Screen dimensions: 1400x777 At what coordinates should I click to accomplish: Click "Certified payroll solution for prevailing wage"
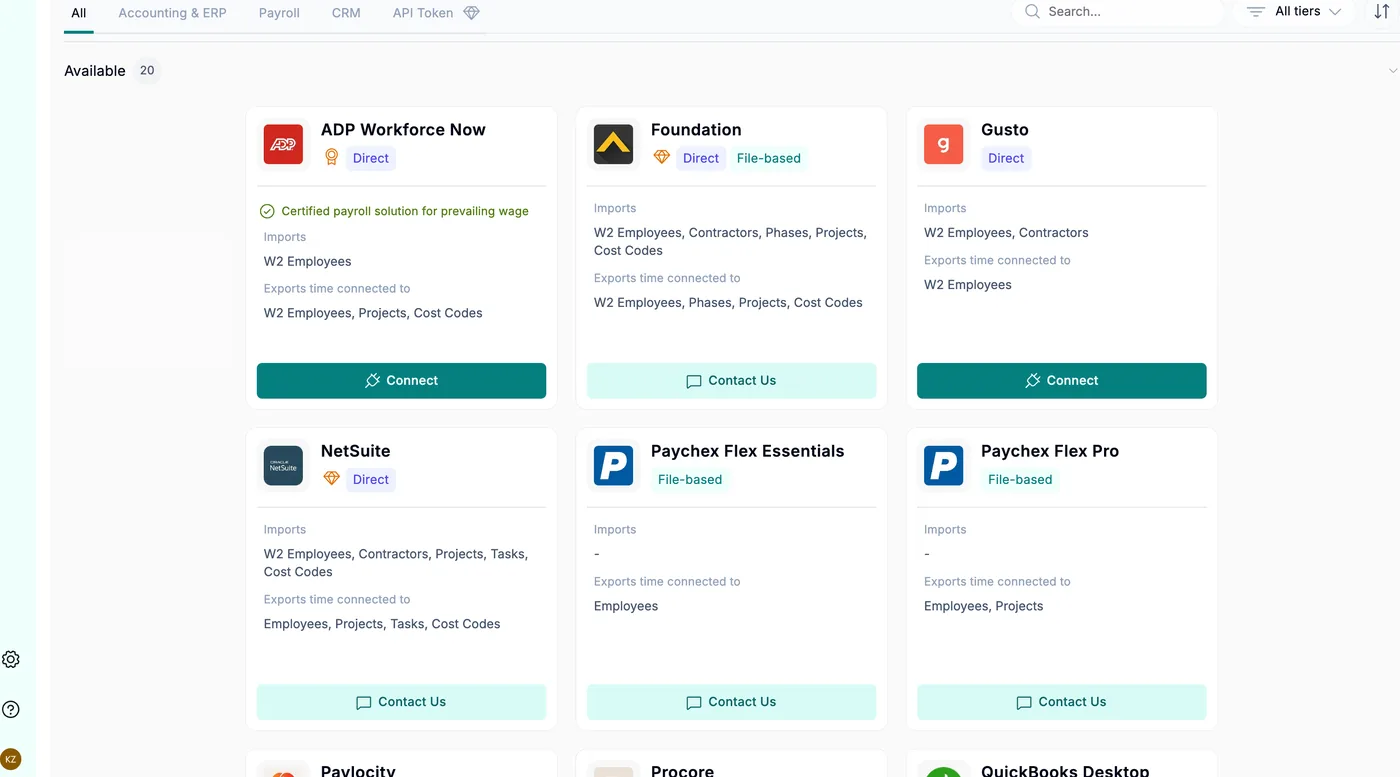click(405, 211)
